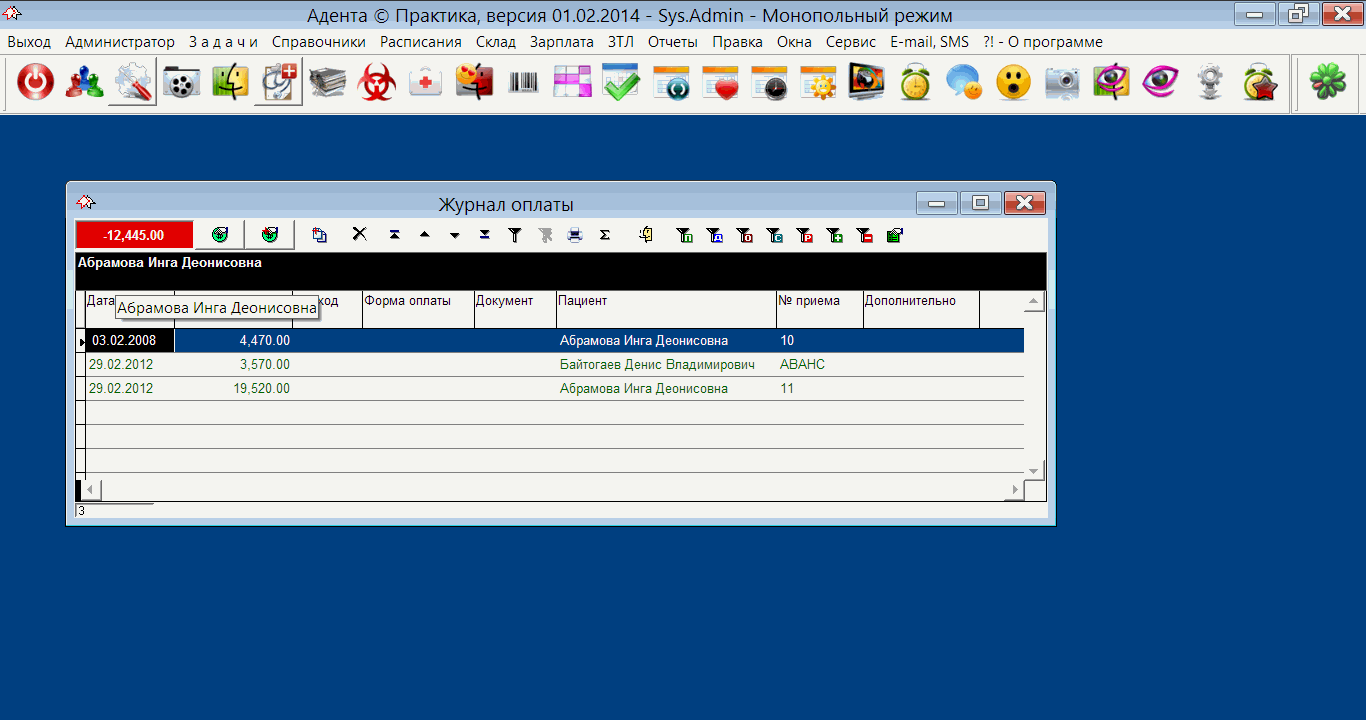This screenshot has height=720, width=1366.
Task: Jump to the last record arrow icon
Action: tap(485, 235)
